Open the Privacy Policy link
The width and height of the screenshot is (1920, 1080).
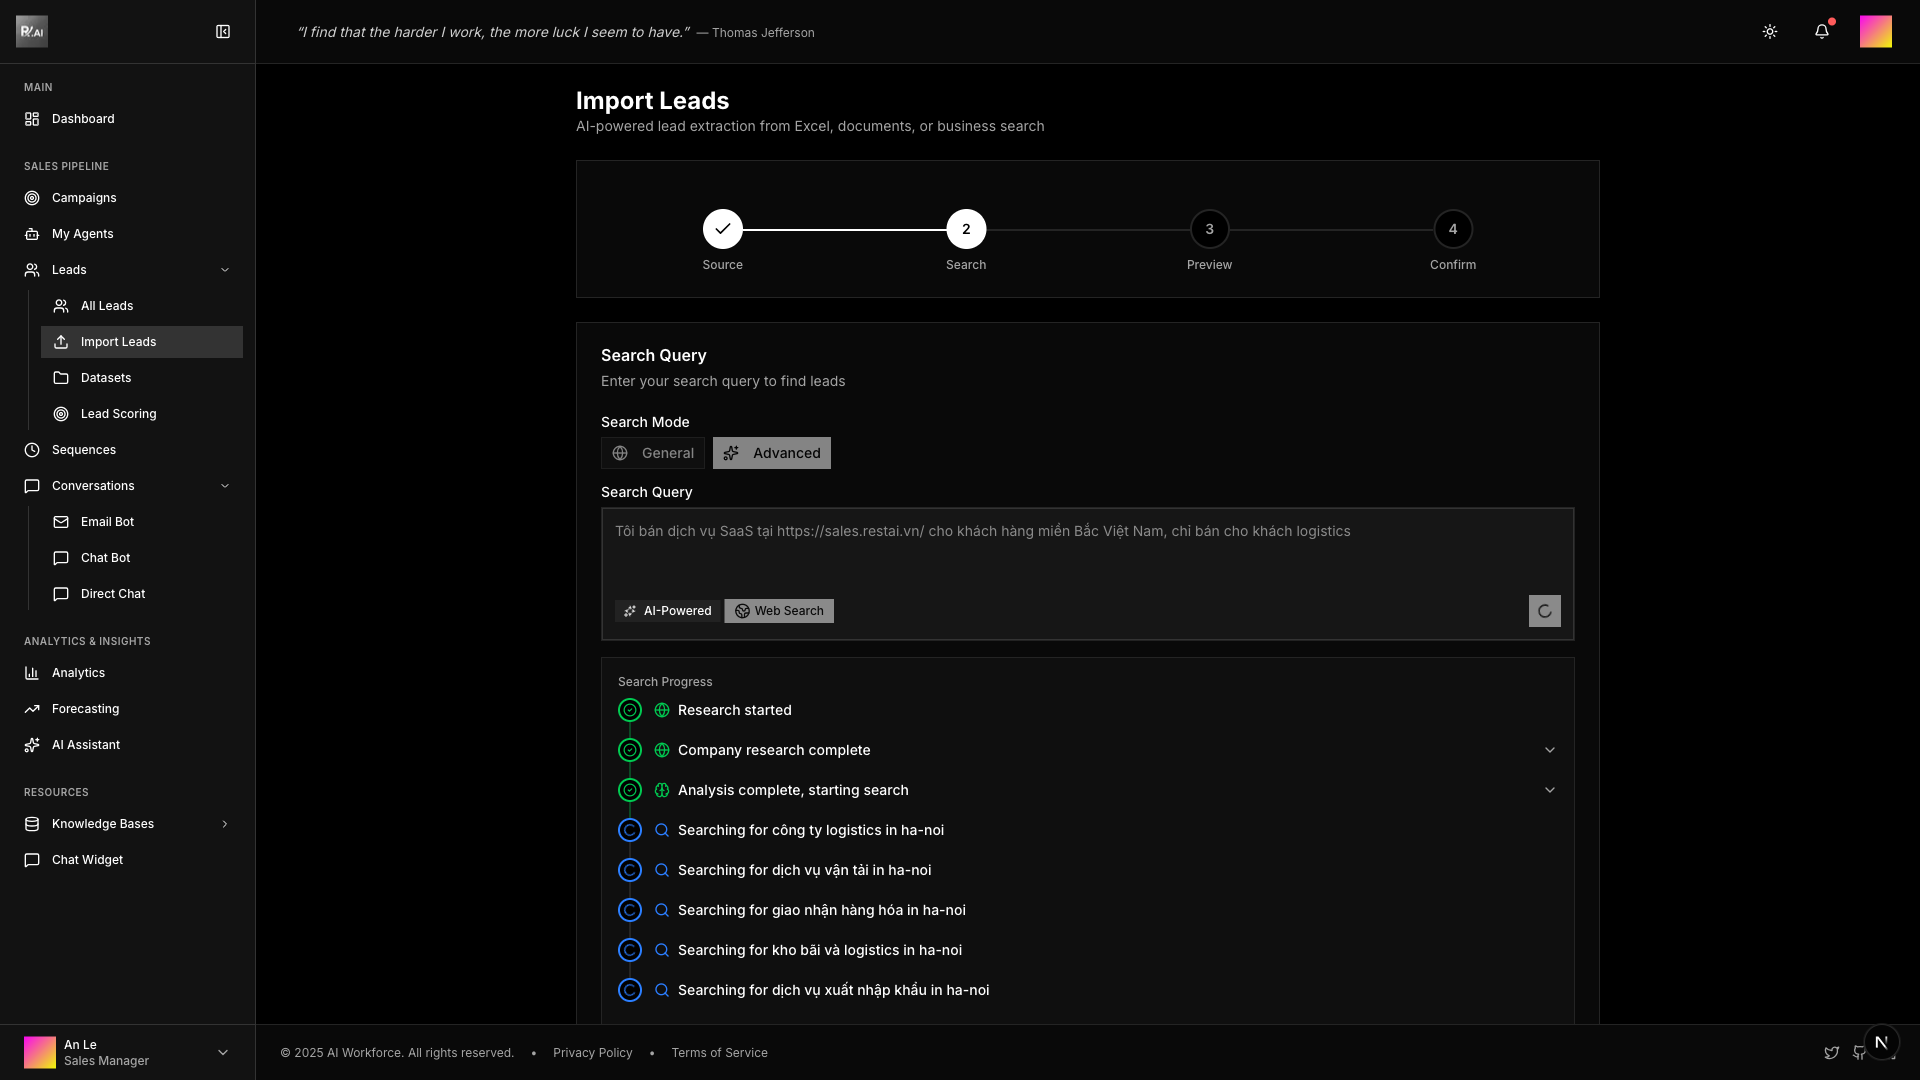pyautogui.click(x=592, y=1053)
